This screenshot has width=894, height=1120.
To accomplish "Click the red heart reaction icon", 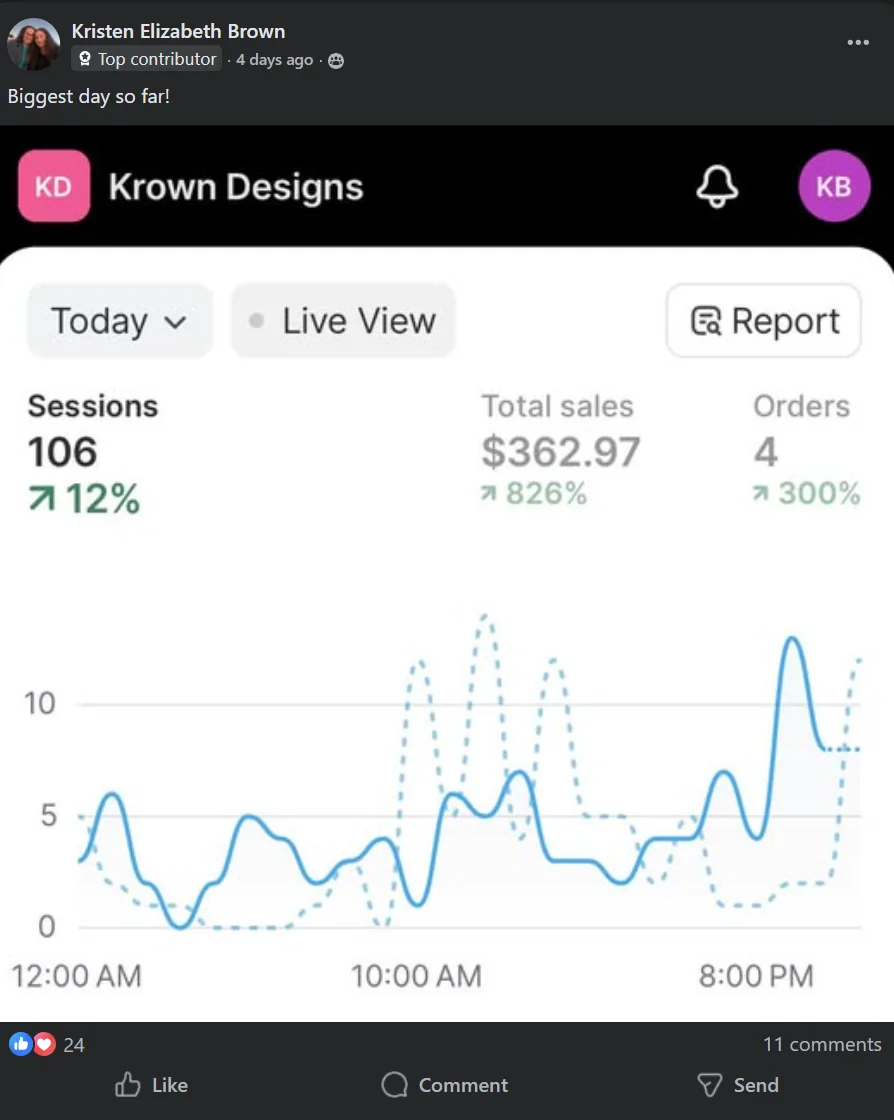I will (44, 1044).
